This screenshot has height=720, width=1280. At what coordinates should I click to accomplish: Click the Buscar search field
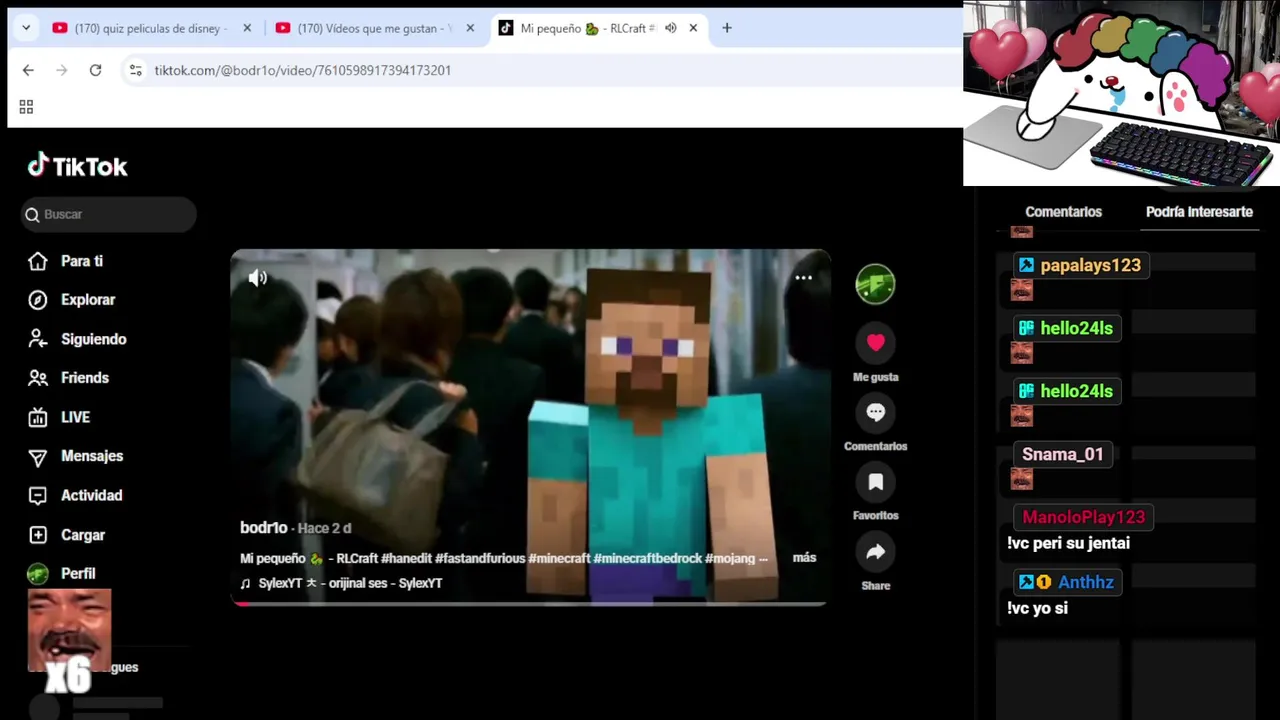tap(109, 214)
